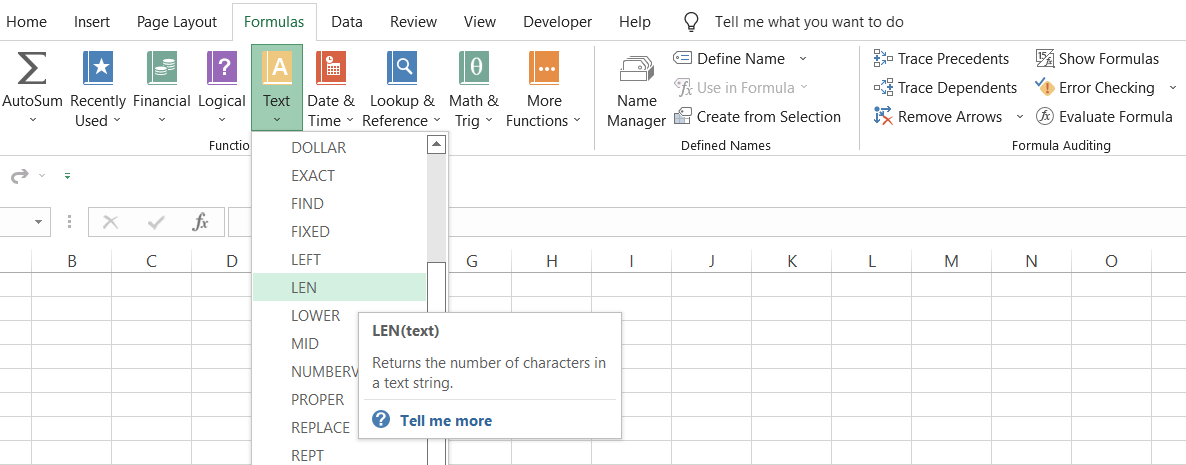Open the Lookup & Reference functions
The height and width of the screenshot is (465, 1186).
tap(402, 69)
